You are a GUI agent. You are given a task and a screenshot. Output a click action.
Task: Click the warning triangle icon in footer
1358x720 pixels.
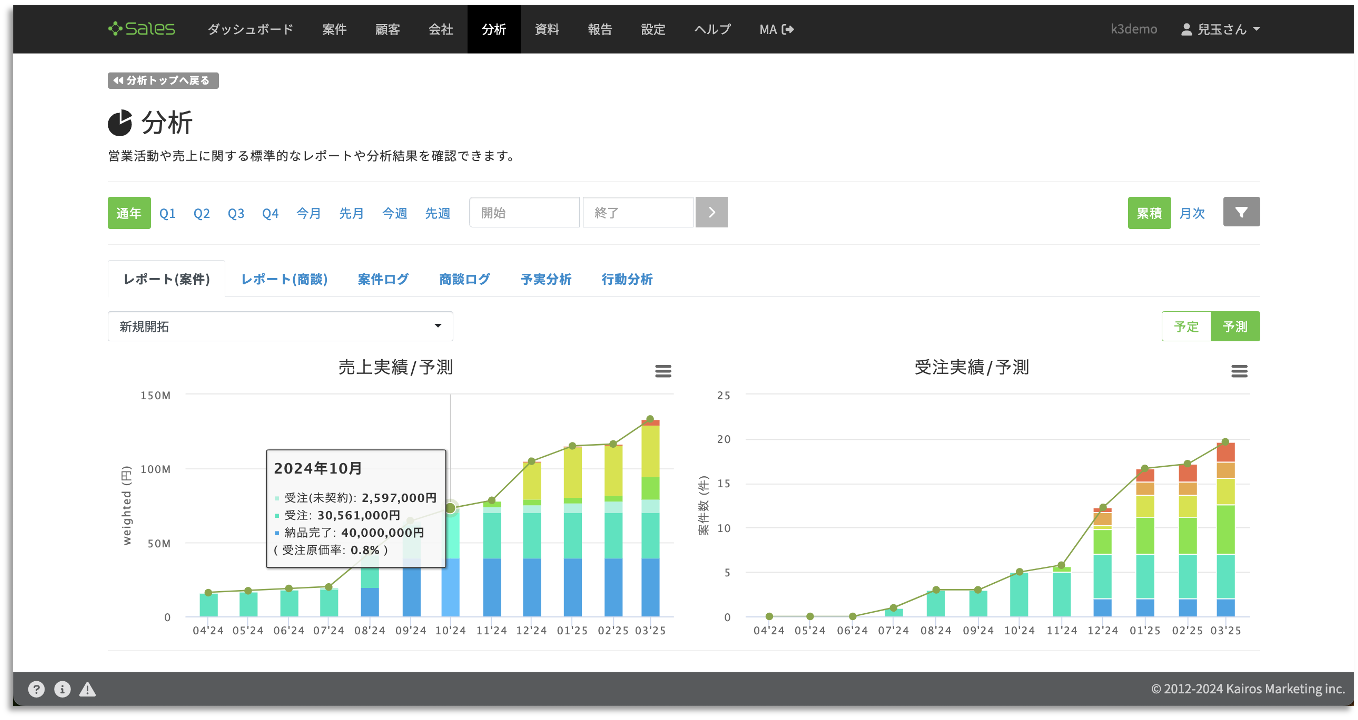88,689
